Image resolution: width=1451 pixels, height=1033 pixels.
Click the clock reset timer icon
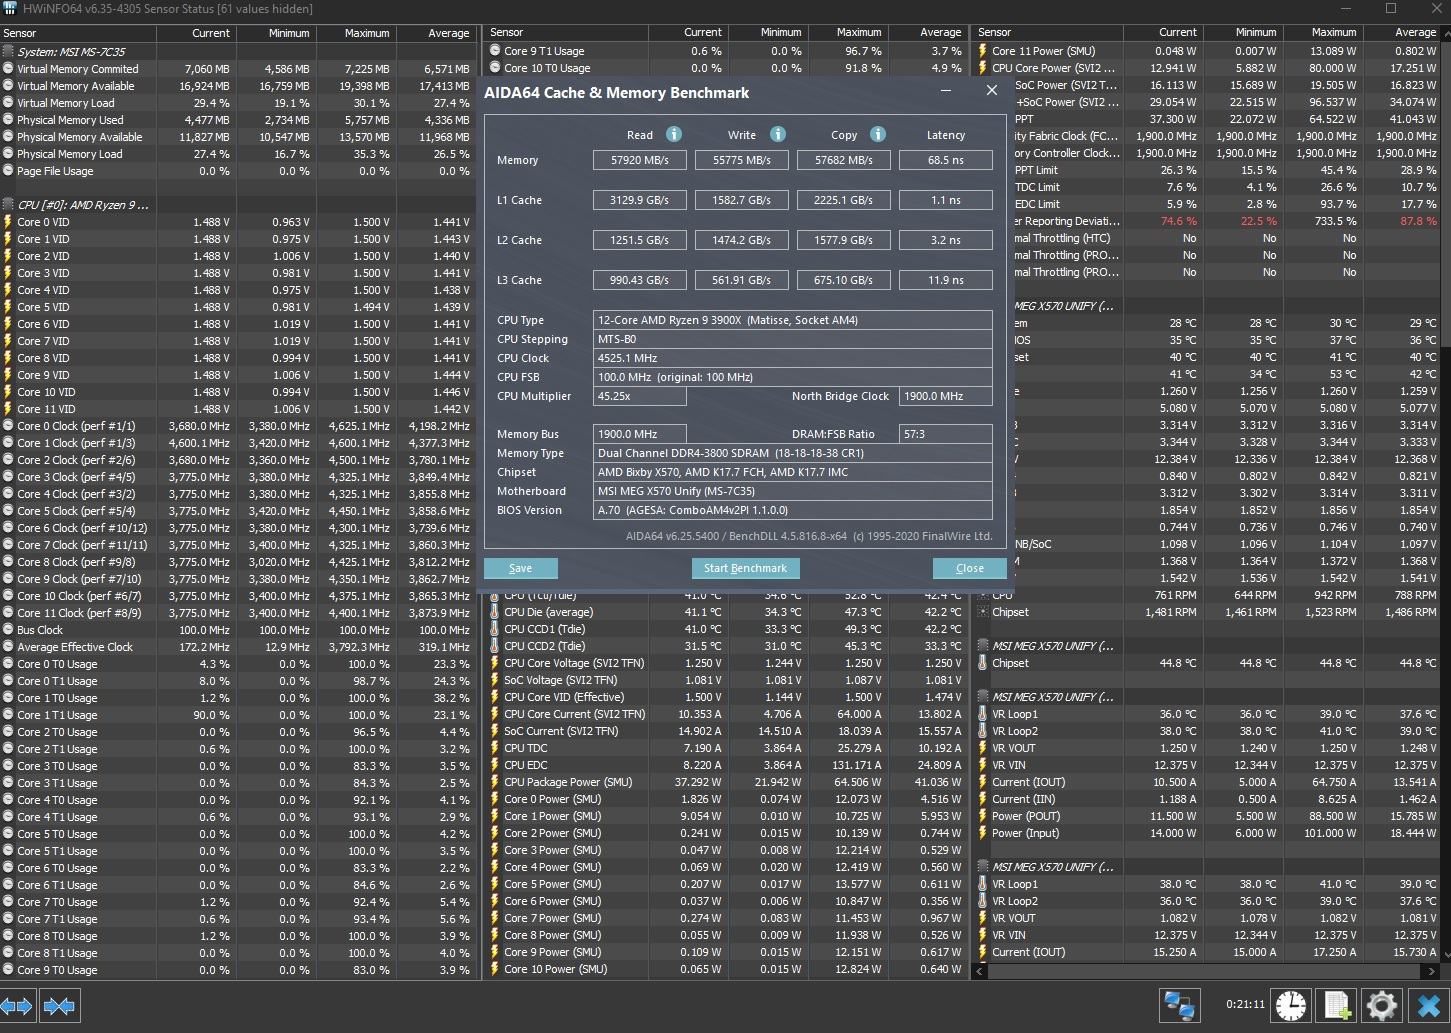[x=1290, y=1006]
